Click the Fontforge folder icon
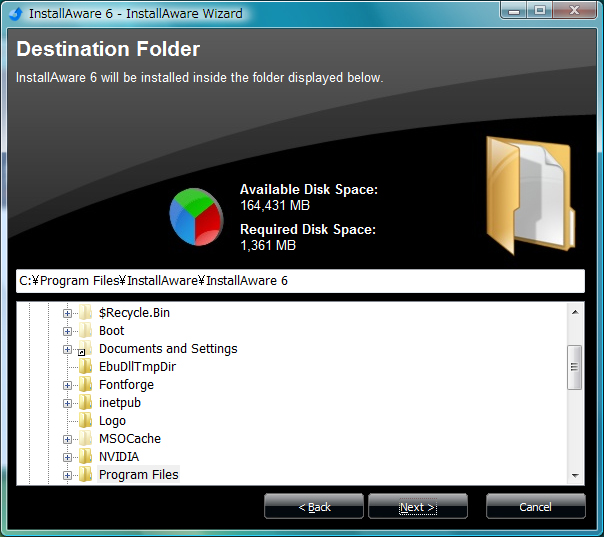604x537 pixels. point(86,384)
